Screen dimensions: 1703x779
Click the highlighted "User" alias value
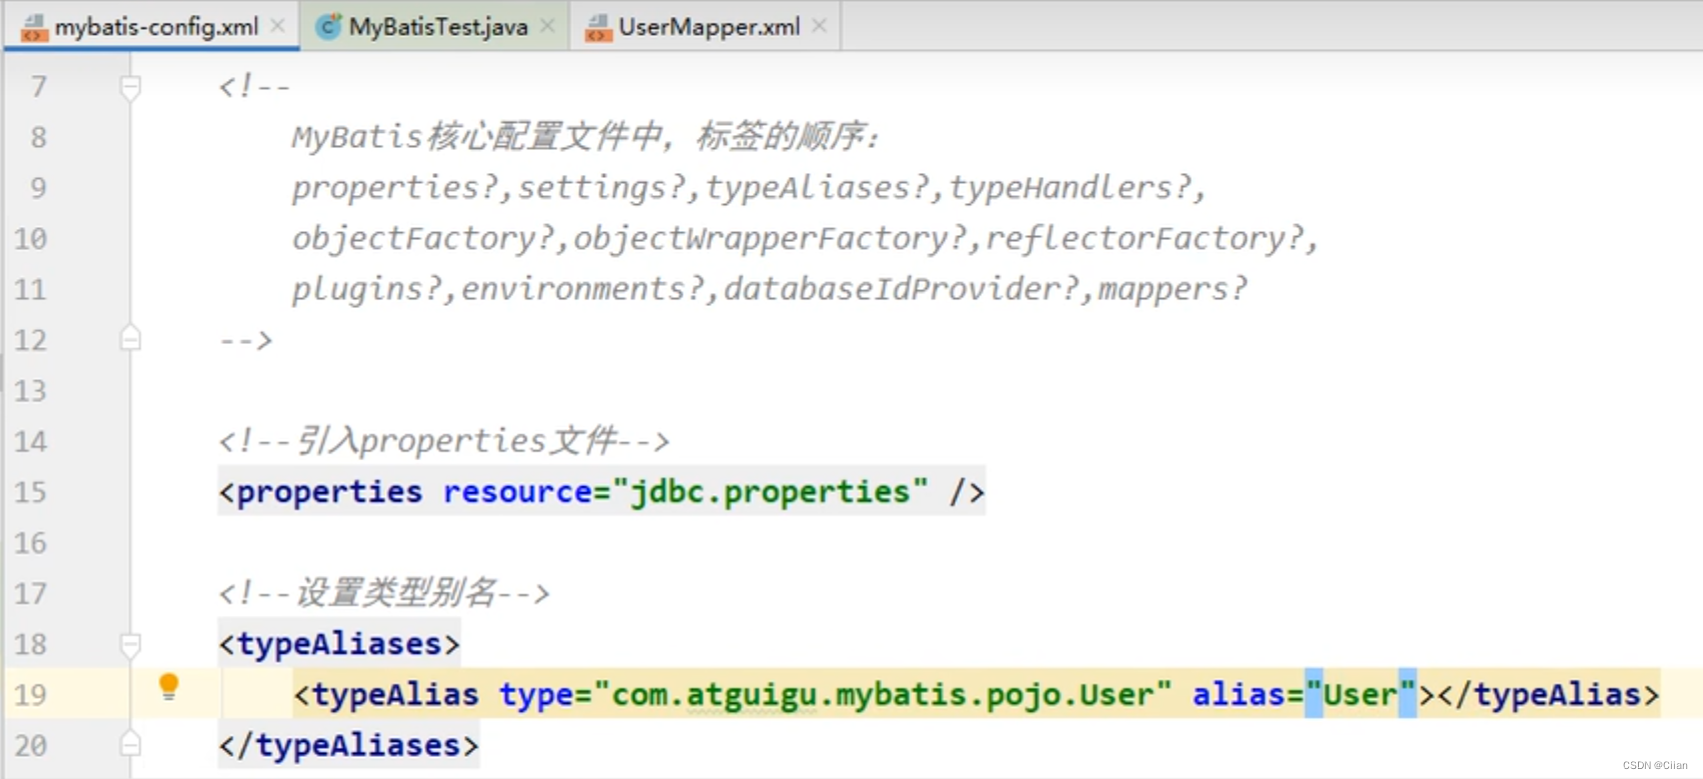point(1360,695)
